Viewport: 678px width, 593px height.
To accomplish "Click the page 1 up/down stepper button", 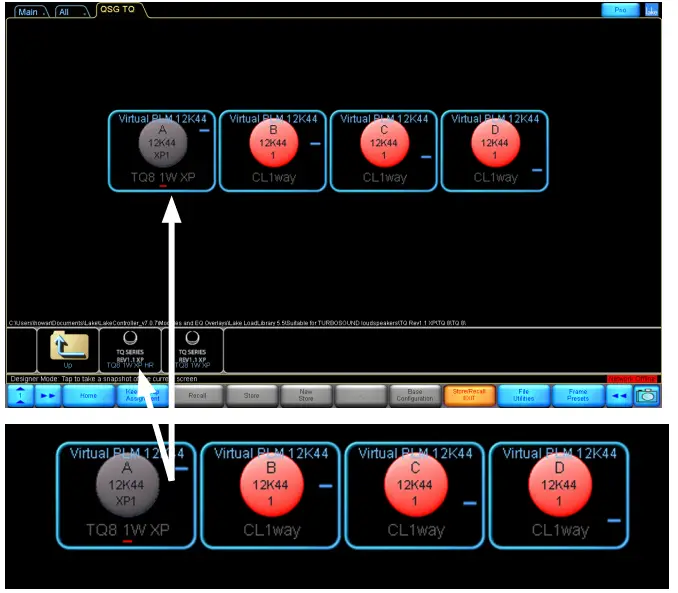I will [x=21, y=397].
